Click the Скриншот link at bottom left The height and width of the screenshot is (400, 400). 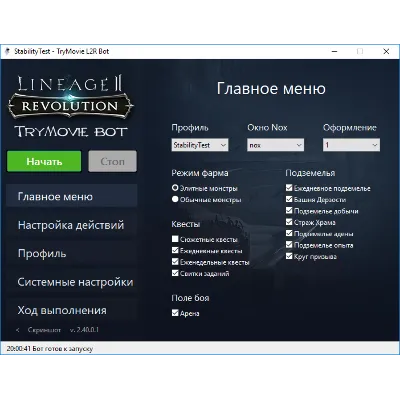pos(44,330)
